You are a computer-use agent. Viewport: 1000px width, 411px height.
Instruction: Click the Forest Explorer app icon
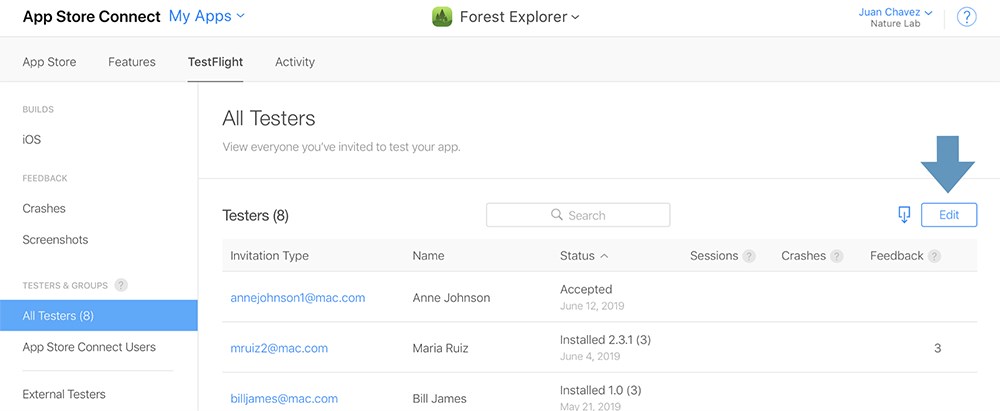(442, 17)
